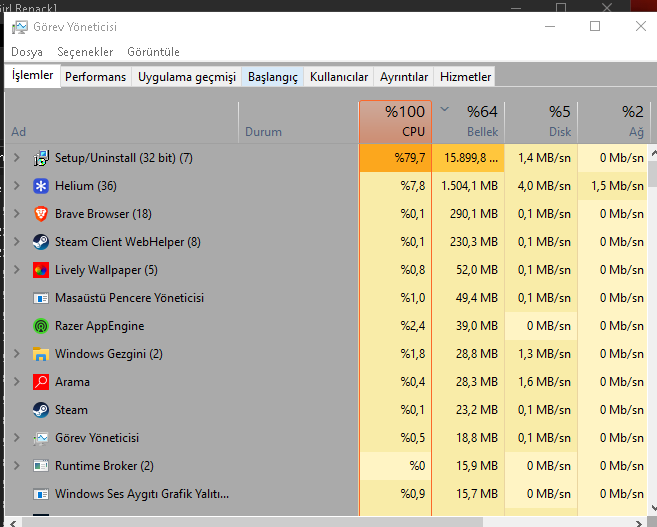
Task: Click the Windows Ses Aygıtı icon
Action: tap(41, 494)
